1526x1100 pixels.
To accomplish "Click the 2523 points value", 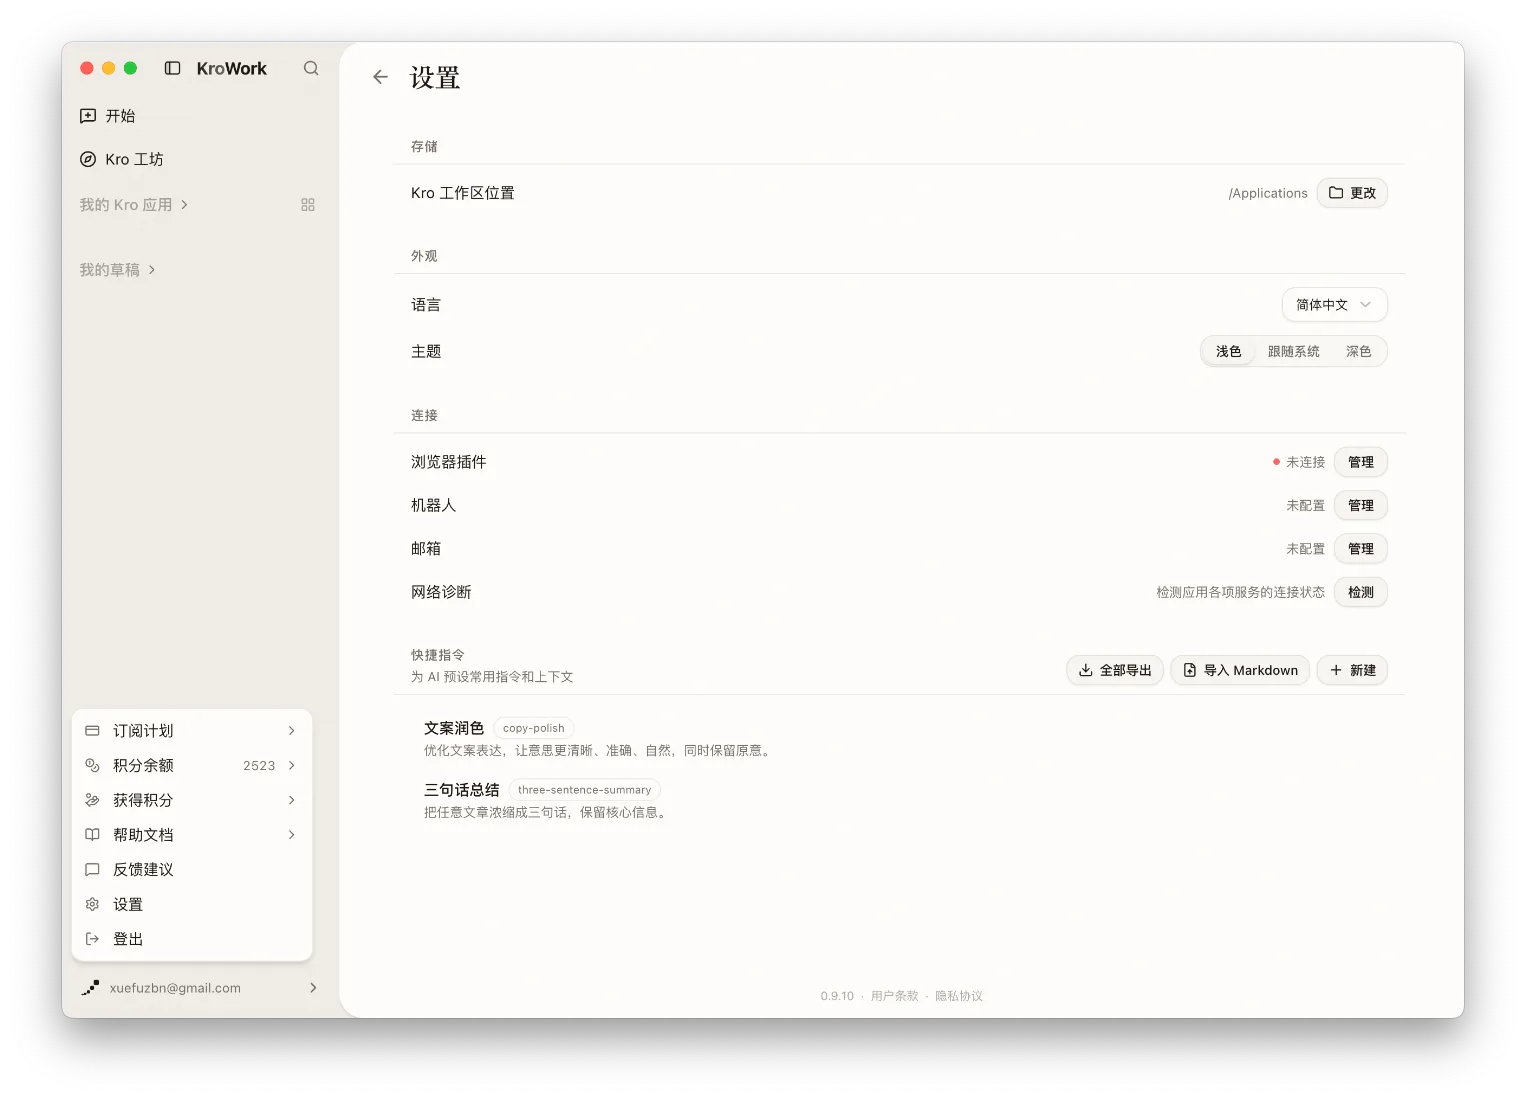I will click(259, 766).
